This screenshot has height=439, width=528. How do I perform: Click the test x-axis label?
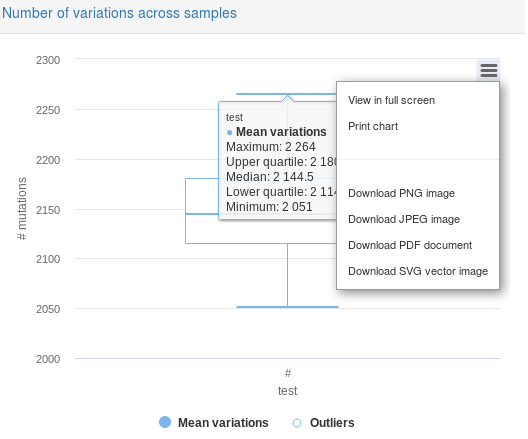(x=288, y=391)
